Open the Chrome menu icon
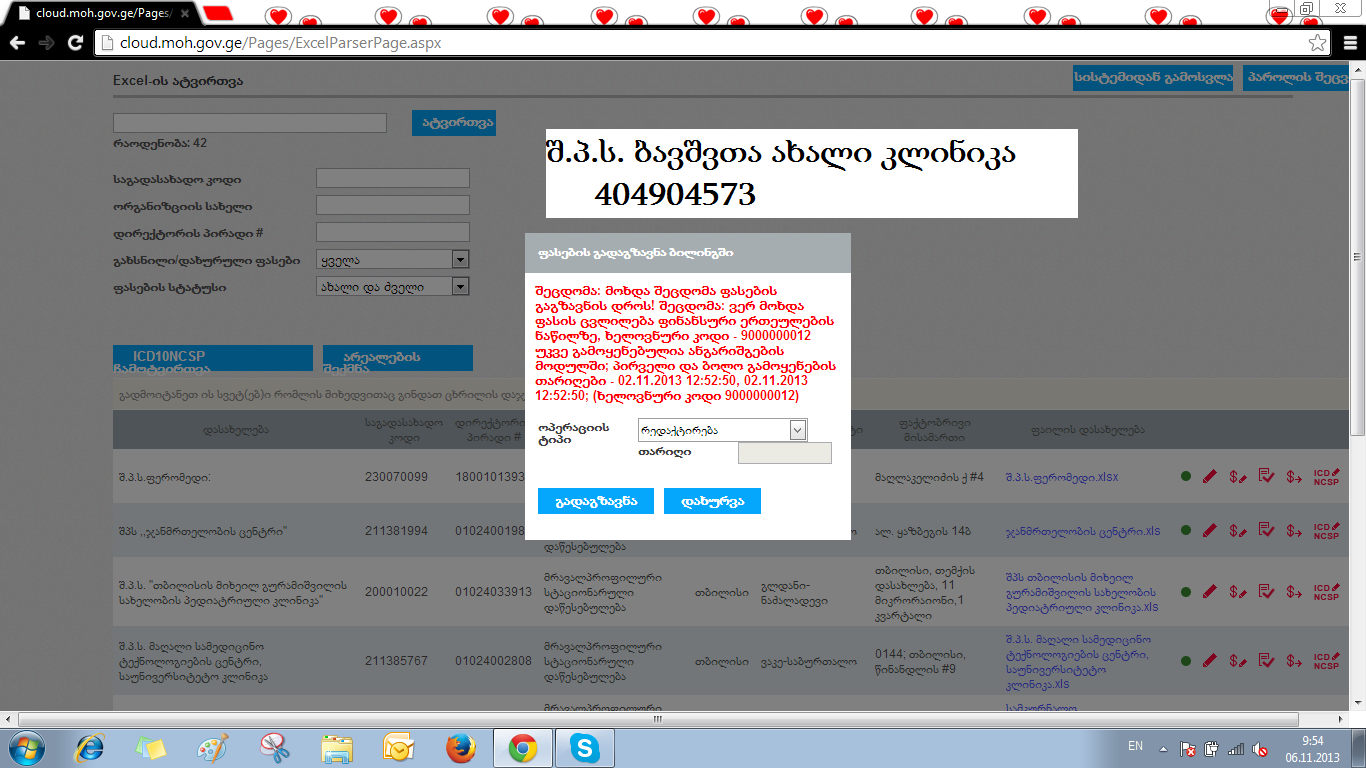The width and height of the screenshot is (1366, 768). pos(1349,43)
